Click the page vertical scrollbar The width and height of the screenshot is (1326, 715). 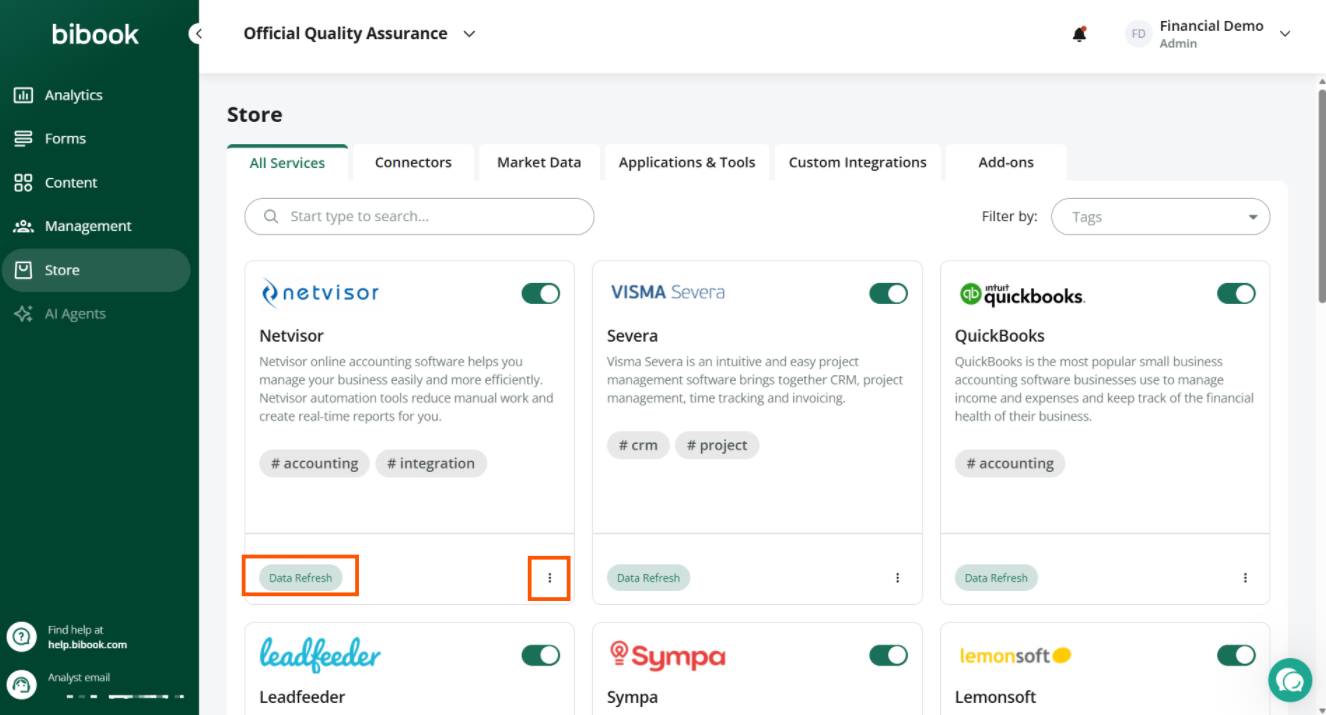point(1321,195)
